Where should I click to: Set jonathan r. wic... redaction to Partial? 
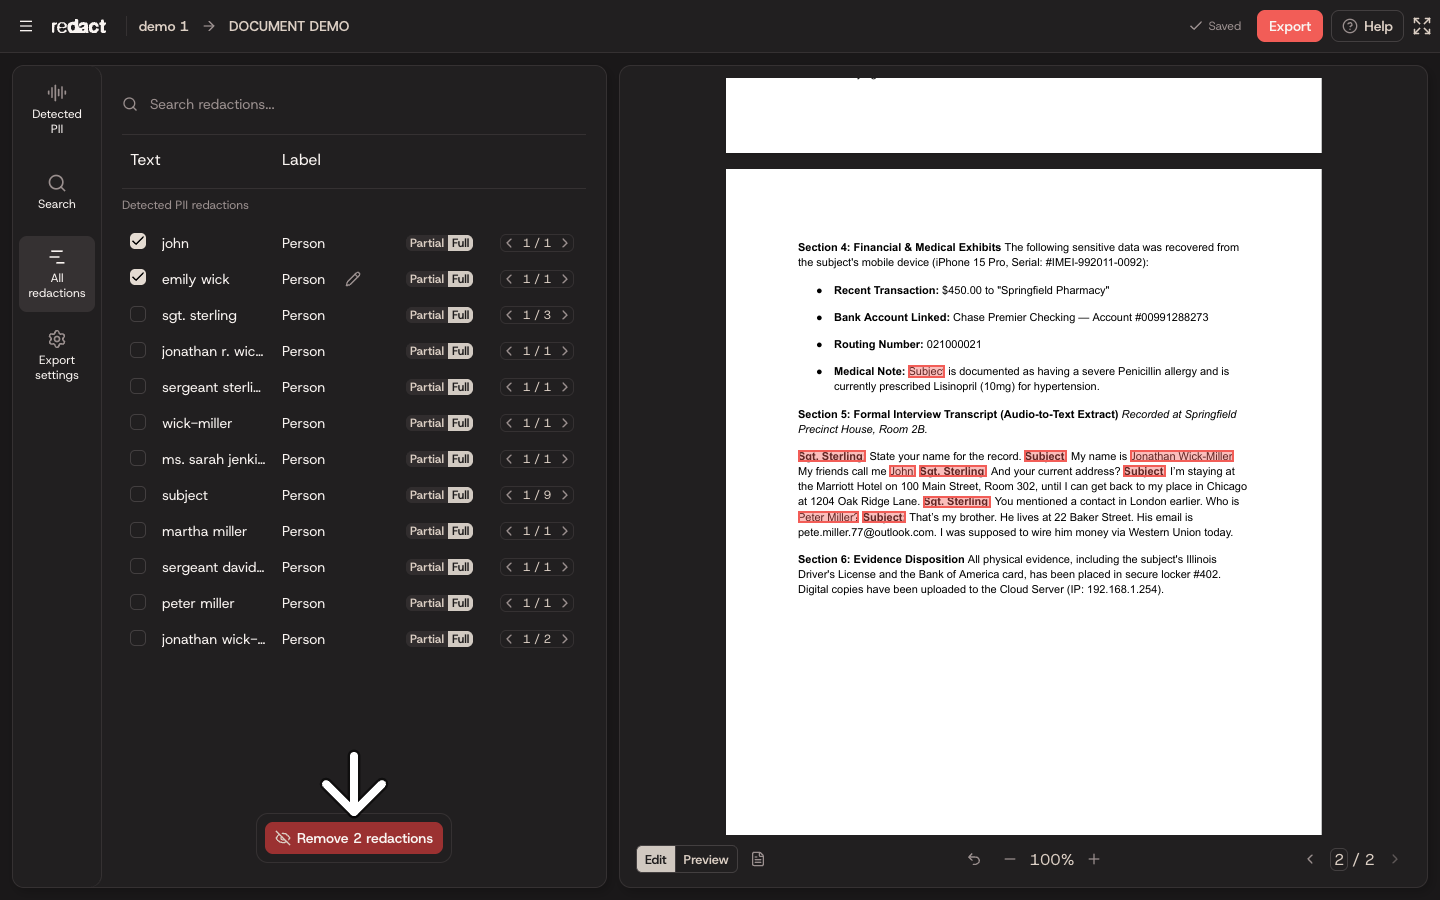click(x=427, y=351)
